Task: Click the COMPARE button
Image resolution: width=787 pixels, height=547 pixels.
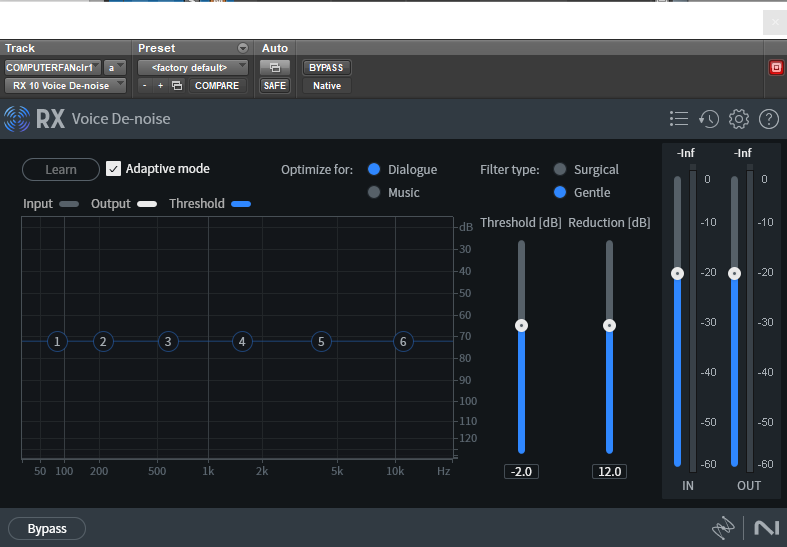Action: pos(217,86)
